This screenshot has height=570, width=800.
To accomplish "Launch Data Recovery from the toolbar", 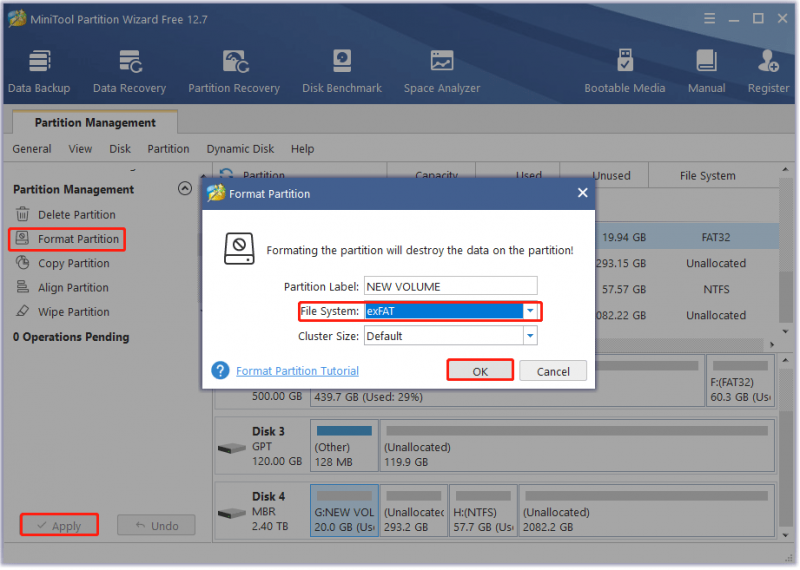I will pyautogui.click(x=129, y=71).
